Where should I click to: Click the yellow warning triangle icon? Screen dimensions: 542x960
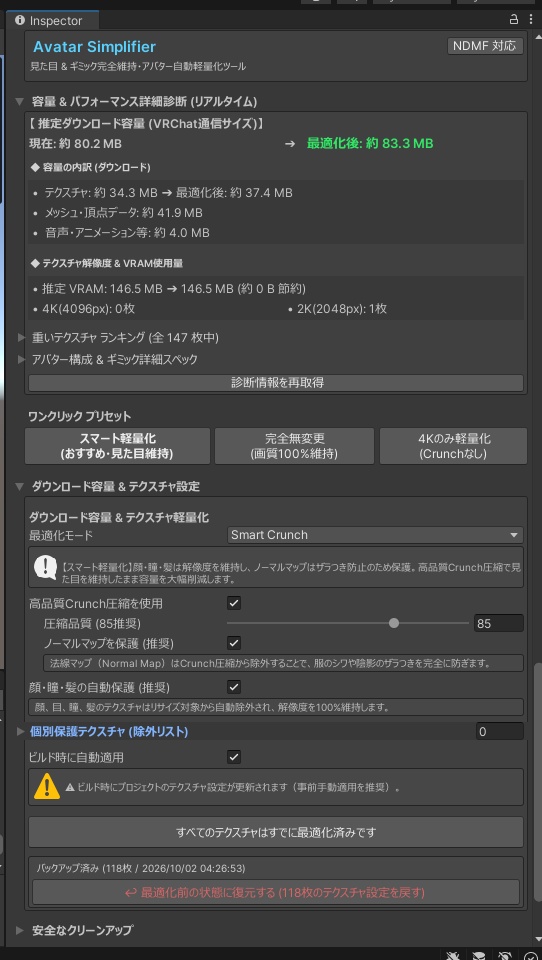coord(47,787)
